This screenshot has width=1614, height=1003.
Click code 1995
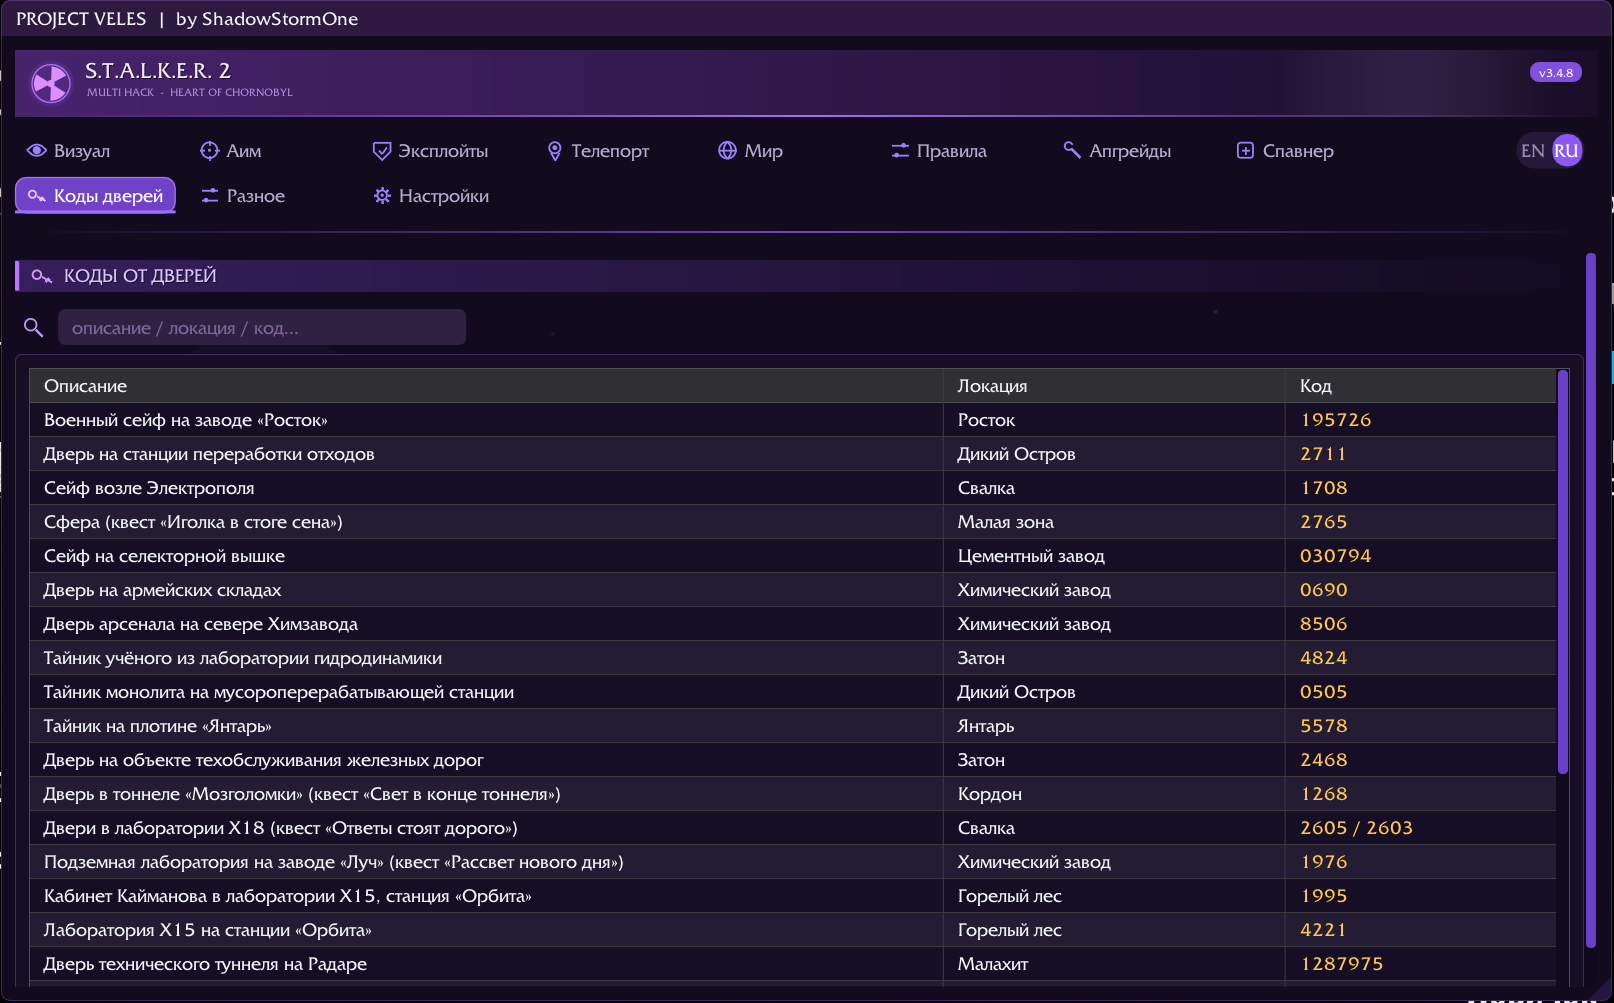click(1323, 896)
